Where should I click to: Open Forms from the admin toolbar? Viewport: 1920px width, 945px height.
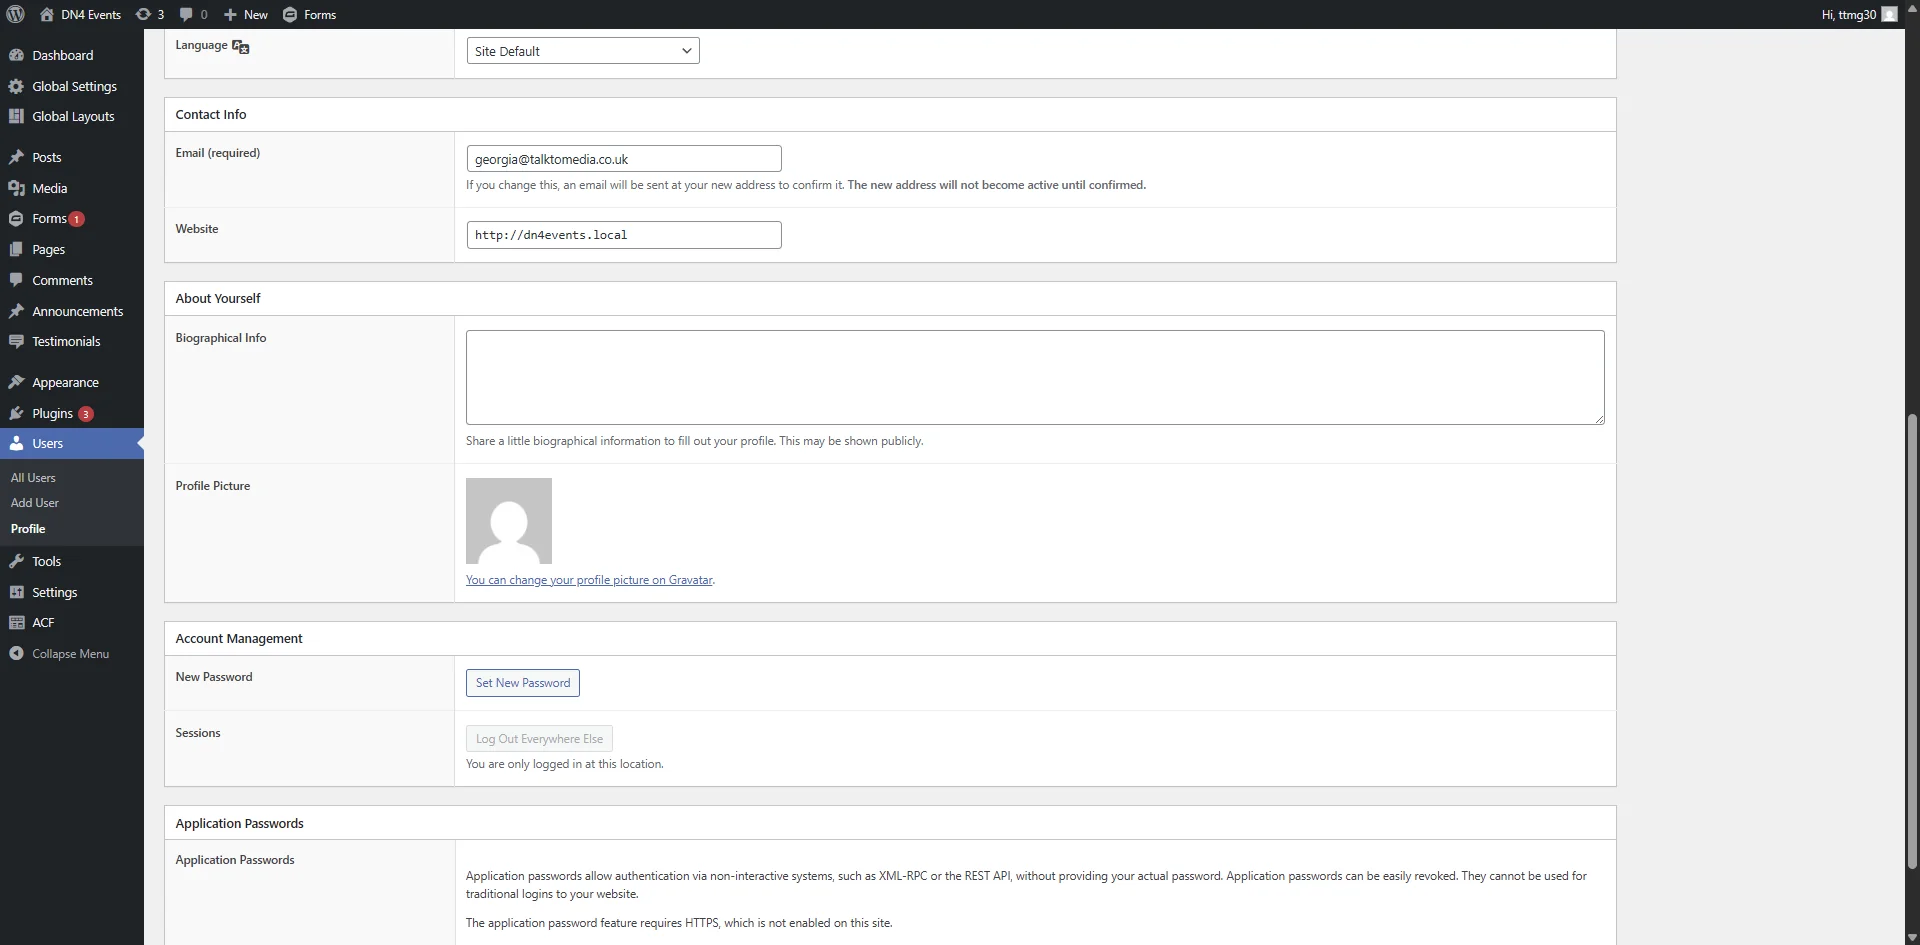tap(310, 14)
